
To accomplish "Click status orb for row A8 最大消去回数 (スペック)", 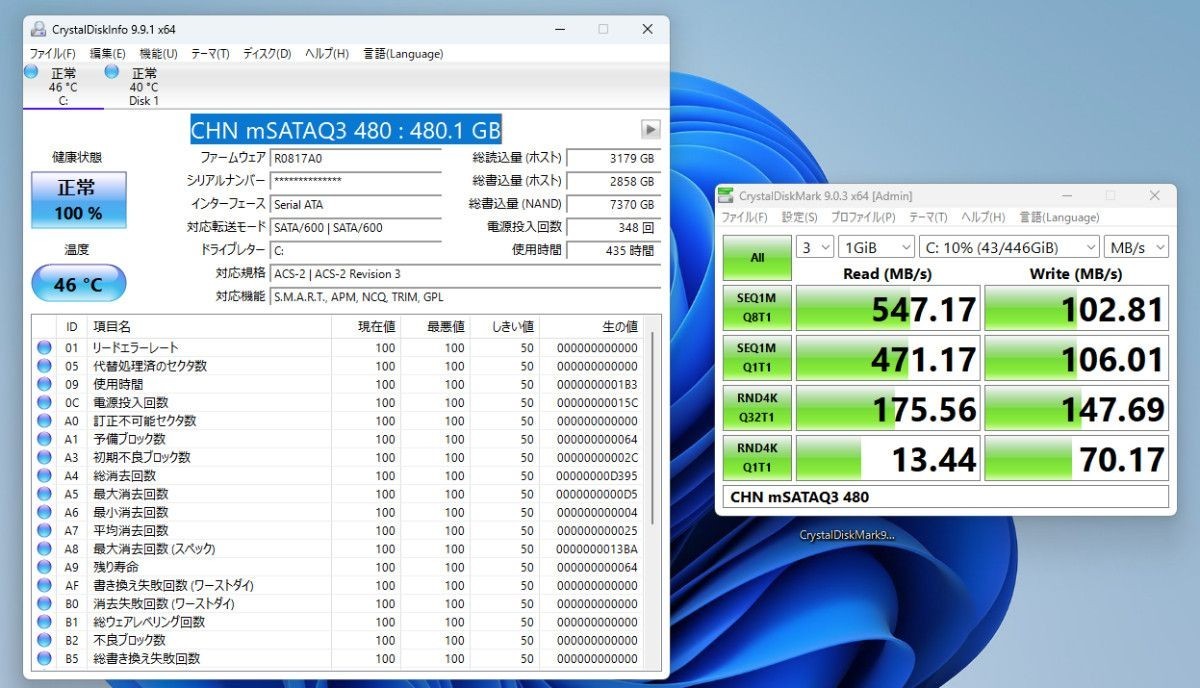I will click(x=44, y=549).
